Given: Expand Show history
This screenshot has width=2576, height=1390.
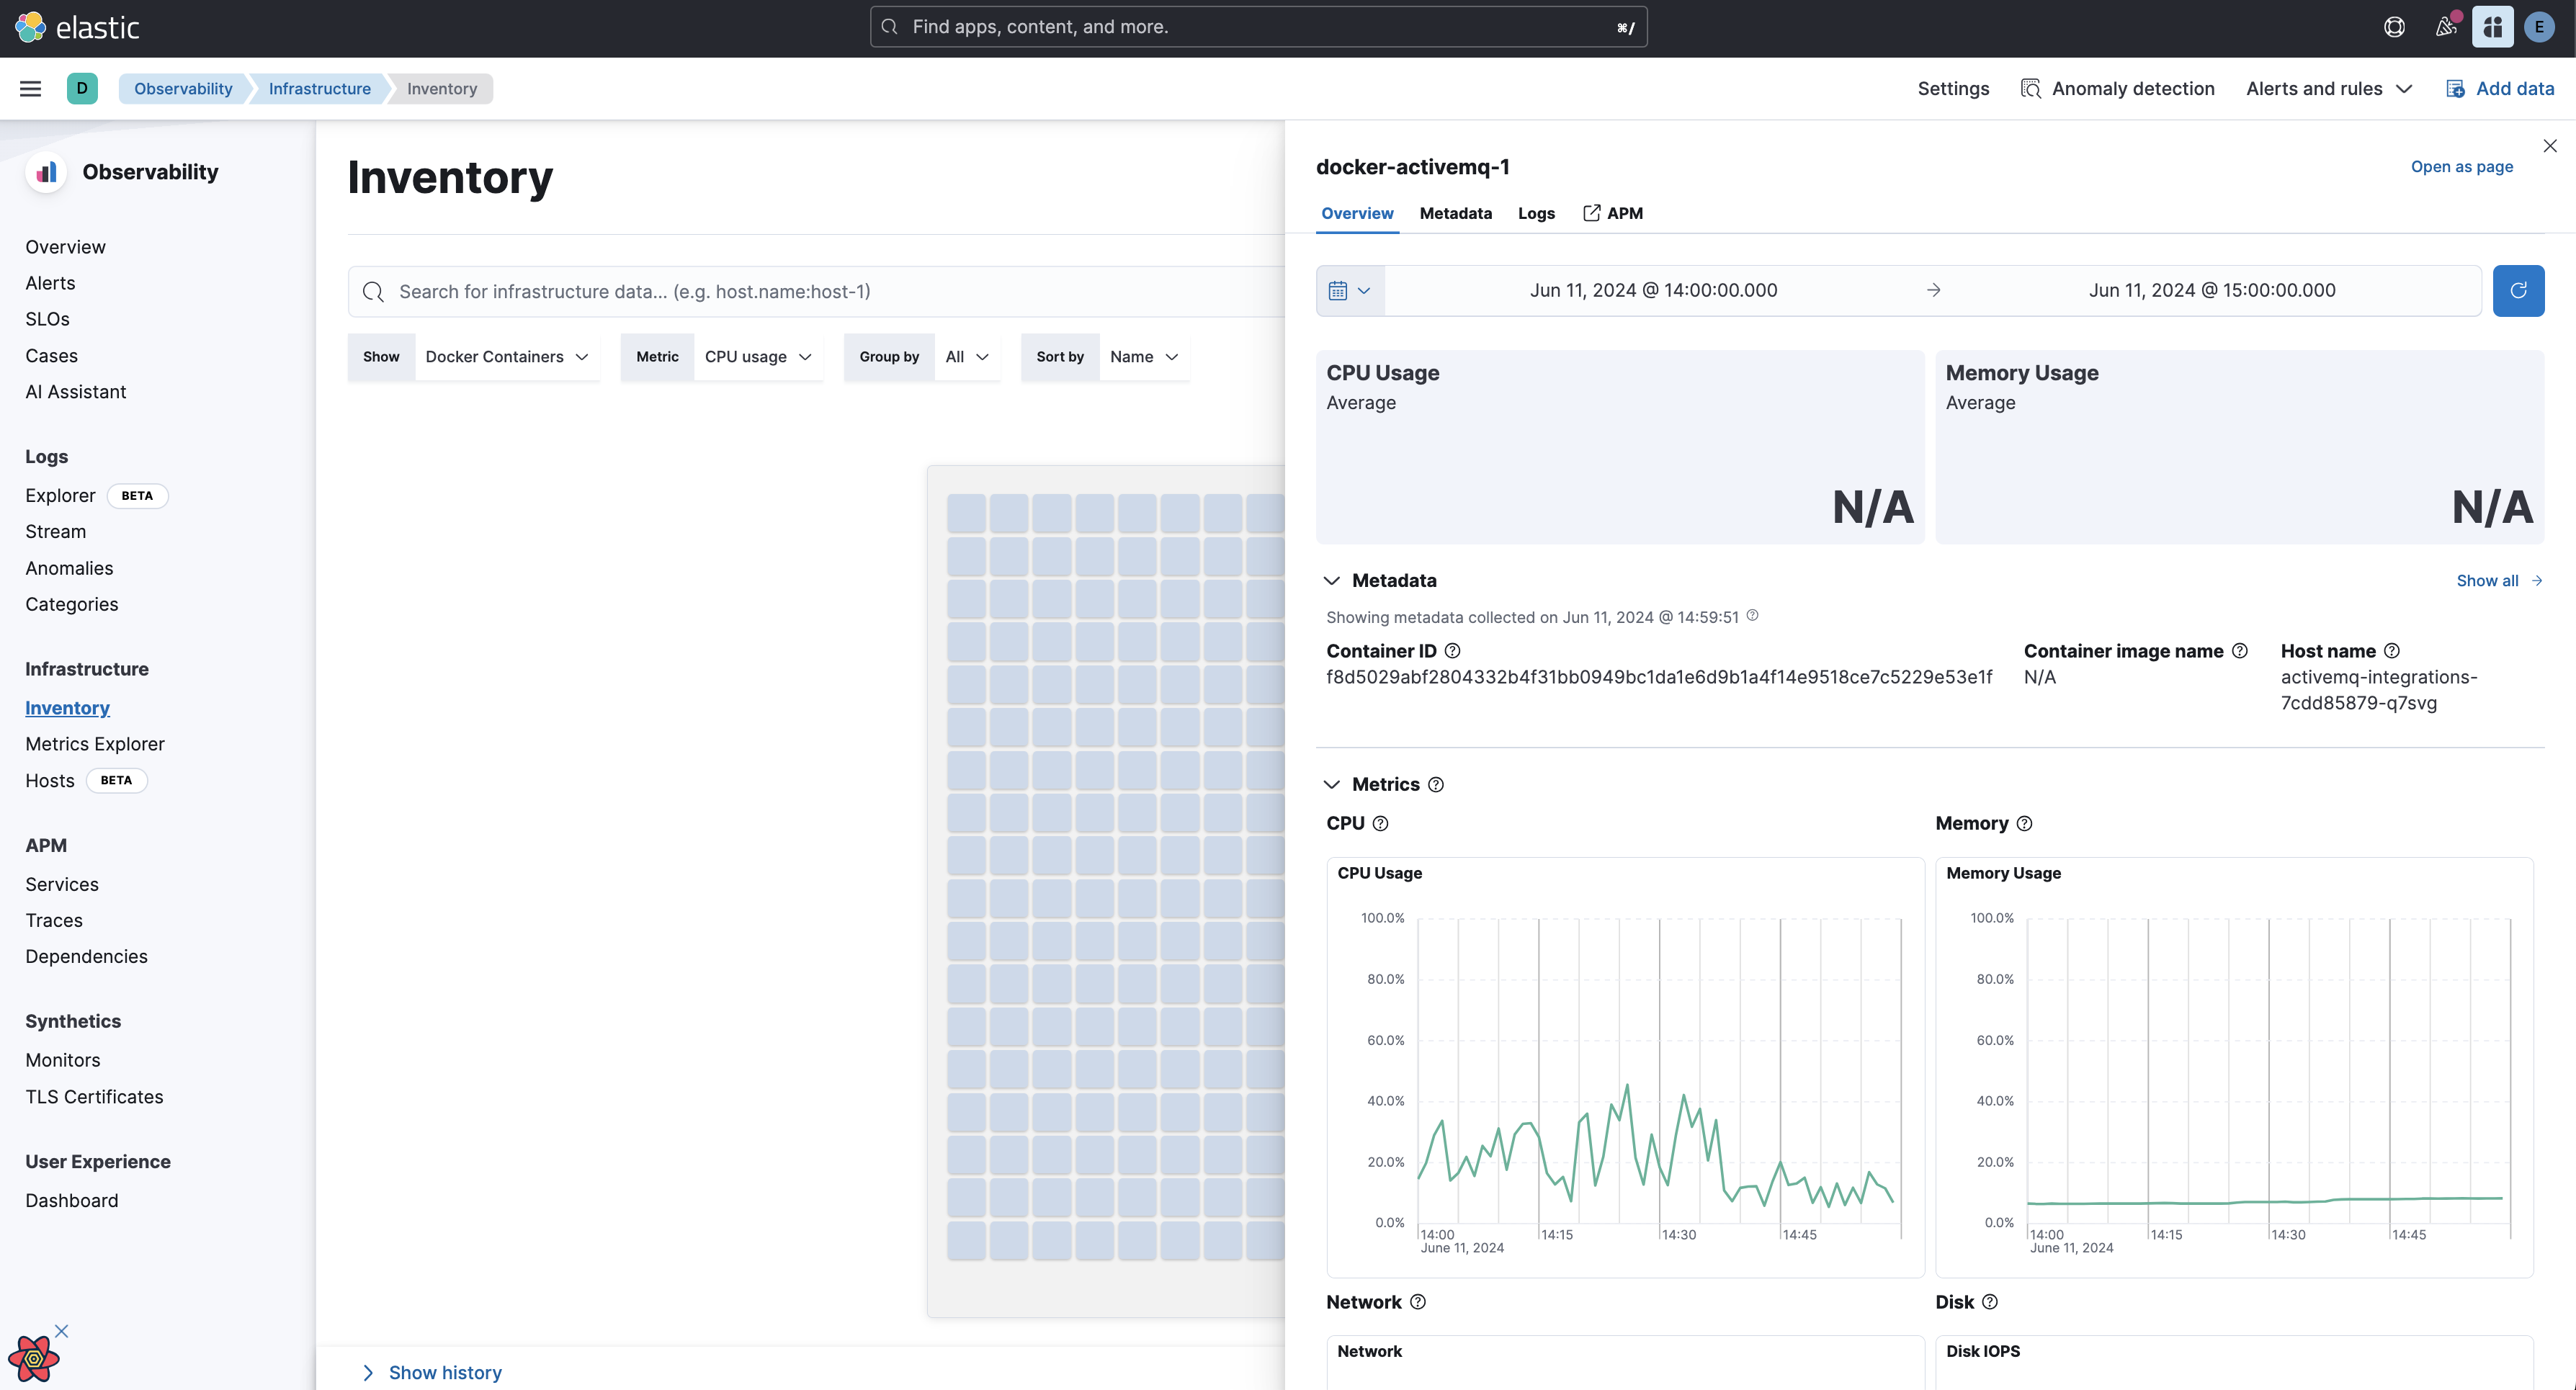Looking at the screenshot, I should [x=431, y=1373].
